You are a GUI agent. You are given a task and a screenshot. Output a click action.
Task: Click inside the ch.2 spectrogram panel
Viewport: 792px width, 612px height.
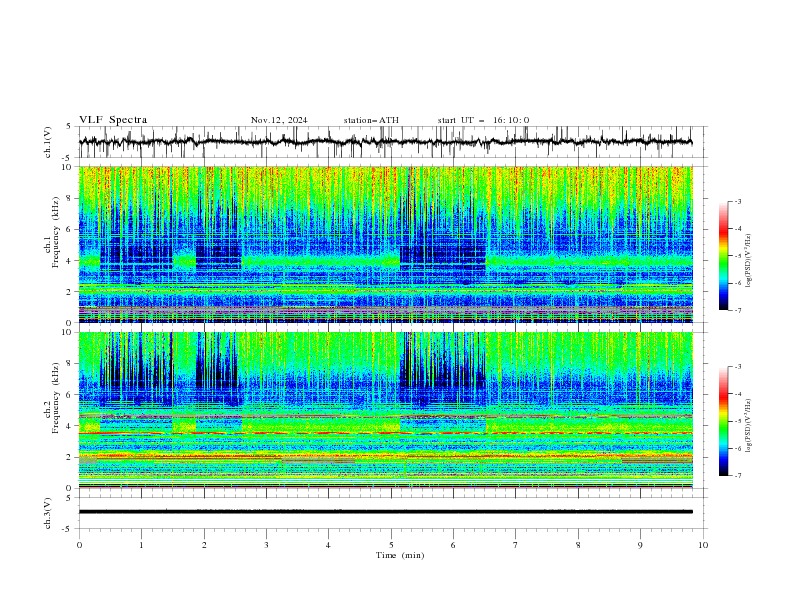pyautogui.click(x=385, y=410)
